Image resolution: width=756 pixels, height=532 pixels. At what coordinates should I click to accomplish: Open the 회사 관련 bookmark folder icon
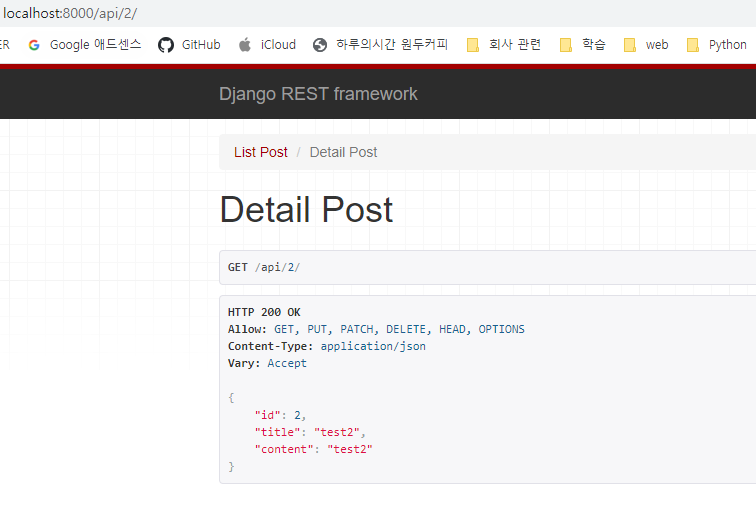click(x=473, y=45)
